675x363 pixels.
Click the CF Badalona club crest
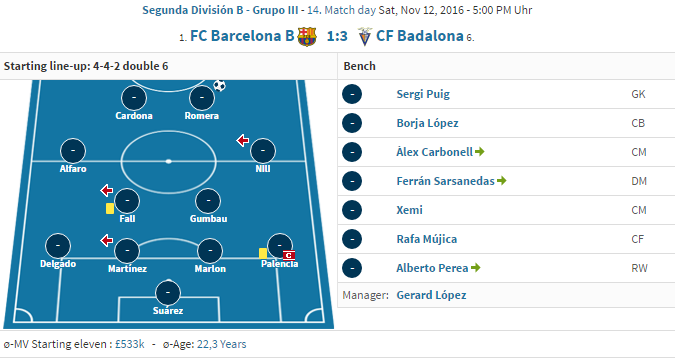coord(365,37)
